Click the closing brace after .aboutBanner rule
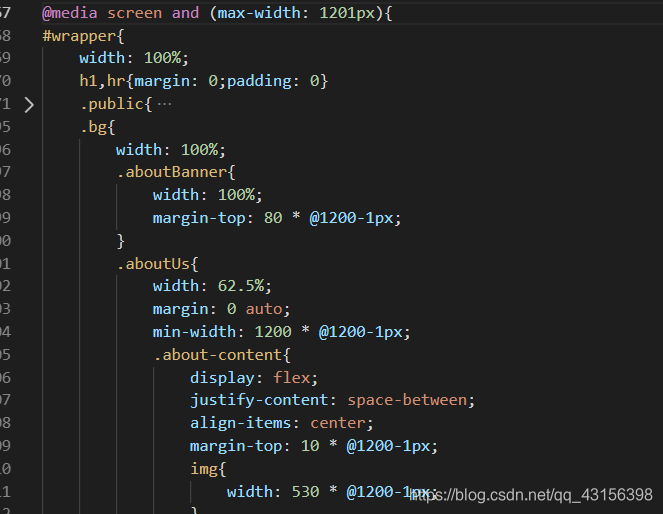The height and width of the screenshot is (514, 663). (x=121, y=241)
